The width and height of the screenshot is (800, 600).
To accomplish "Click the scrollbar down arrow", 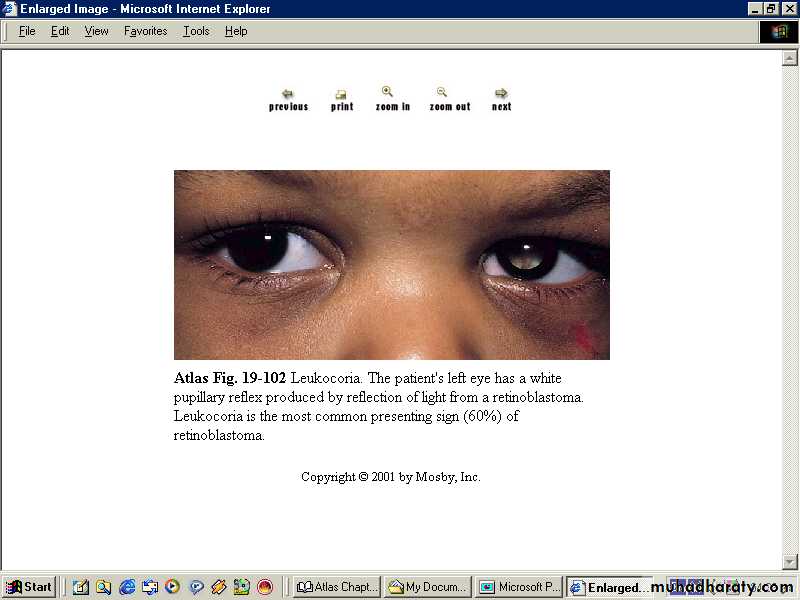I will click(x=790, y=562).
